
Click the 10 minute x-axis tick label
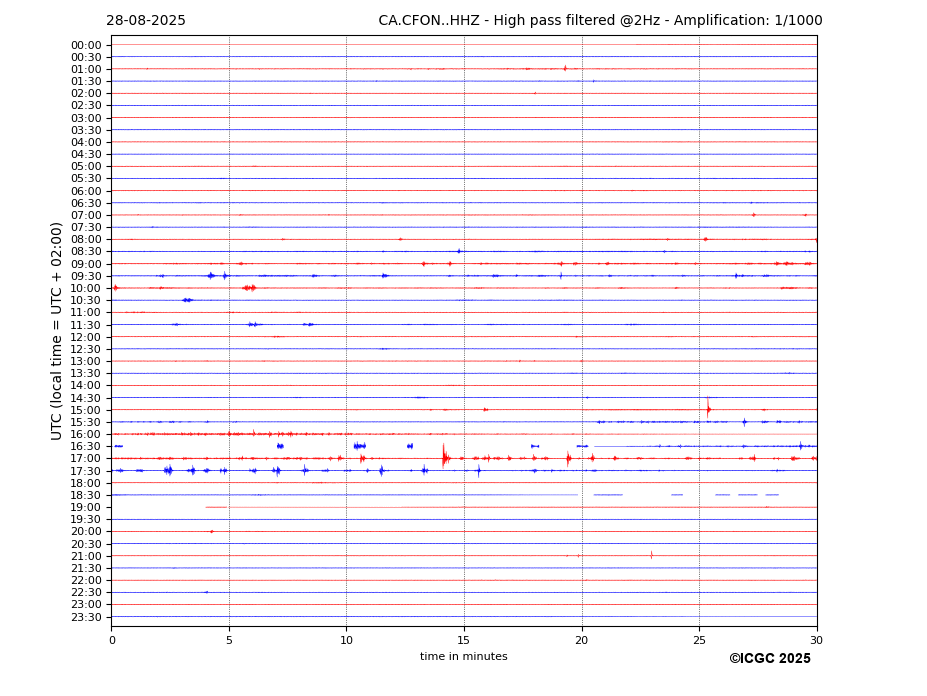[346, 640]
